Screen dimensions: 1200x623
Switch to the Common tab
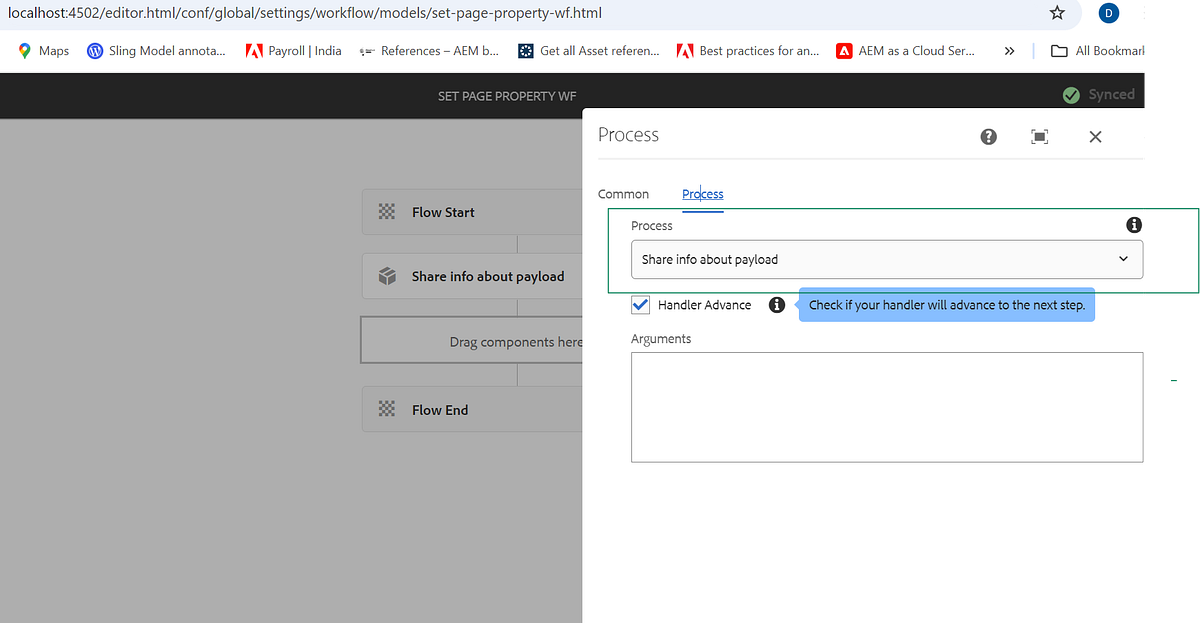(x=623, y=193)
